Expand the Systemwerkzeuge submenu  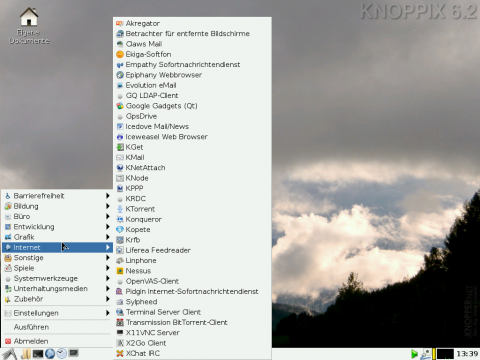pos(57,279)
